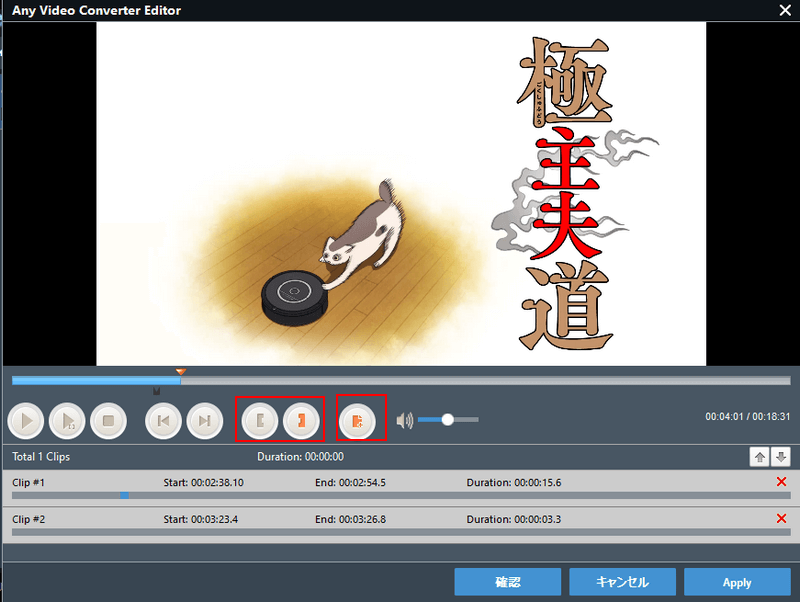This screenshot has height=602, width=800.
Task: Set the clip end point marker
Action: (301, 421)
